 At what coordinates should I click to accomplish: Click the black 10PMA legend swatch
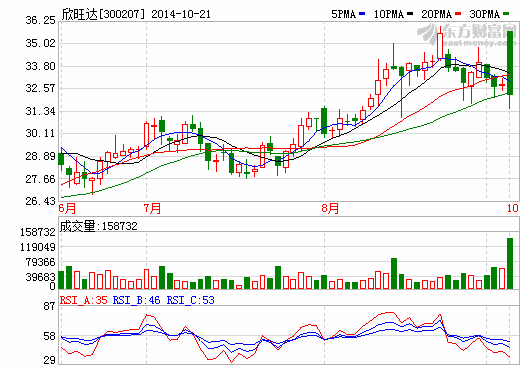click(x=410, y=14)
